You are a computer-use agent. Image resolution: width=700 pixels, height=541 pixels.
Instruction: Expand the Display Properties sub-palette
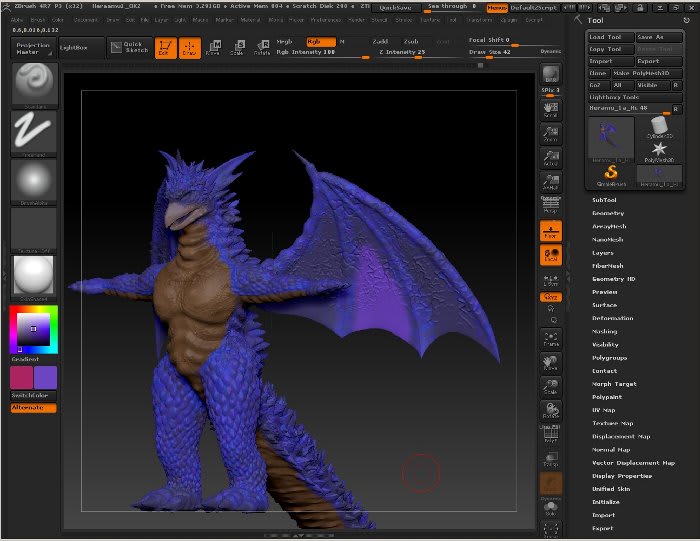pos(622,476)
